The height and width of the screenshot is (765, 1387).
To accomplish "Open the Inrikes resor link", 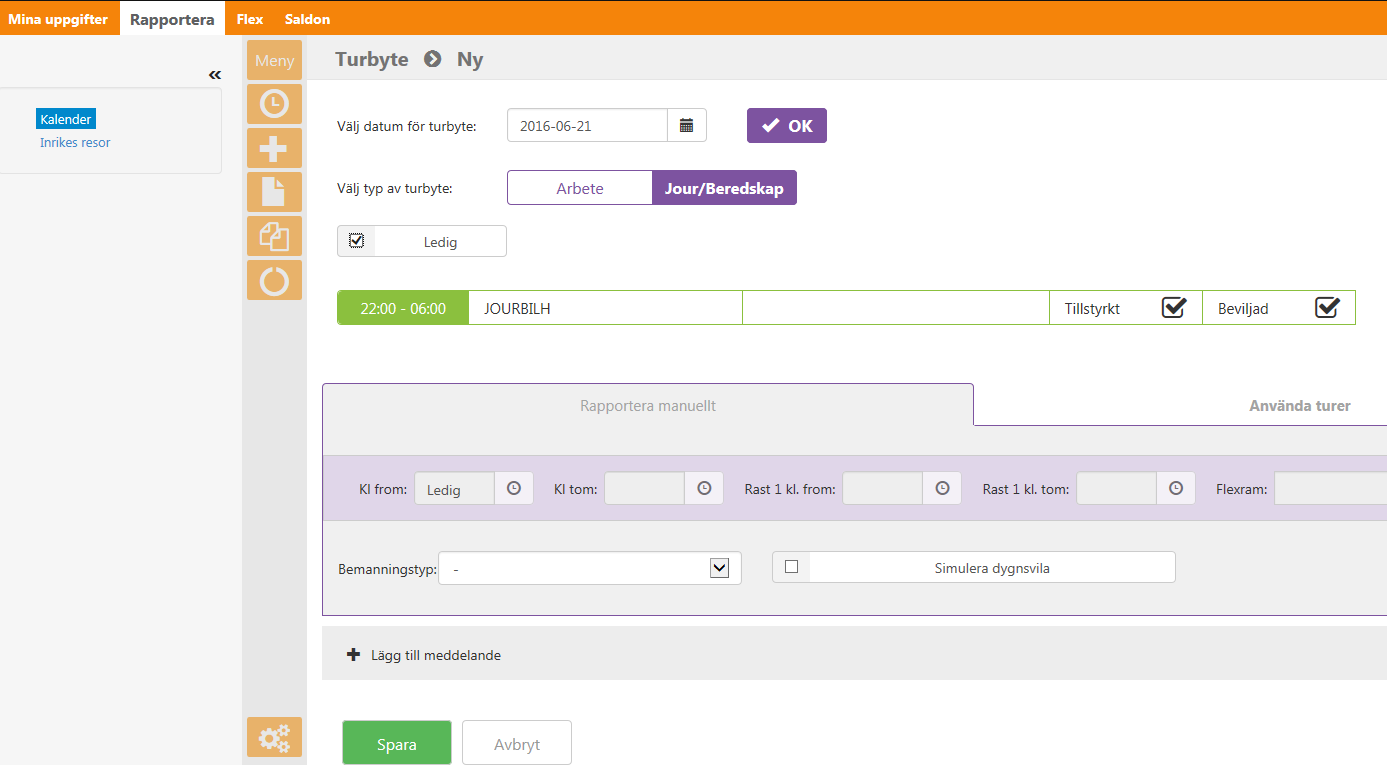I will [75, 142].
